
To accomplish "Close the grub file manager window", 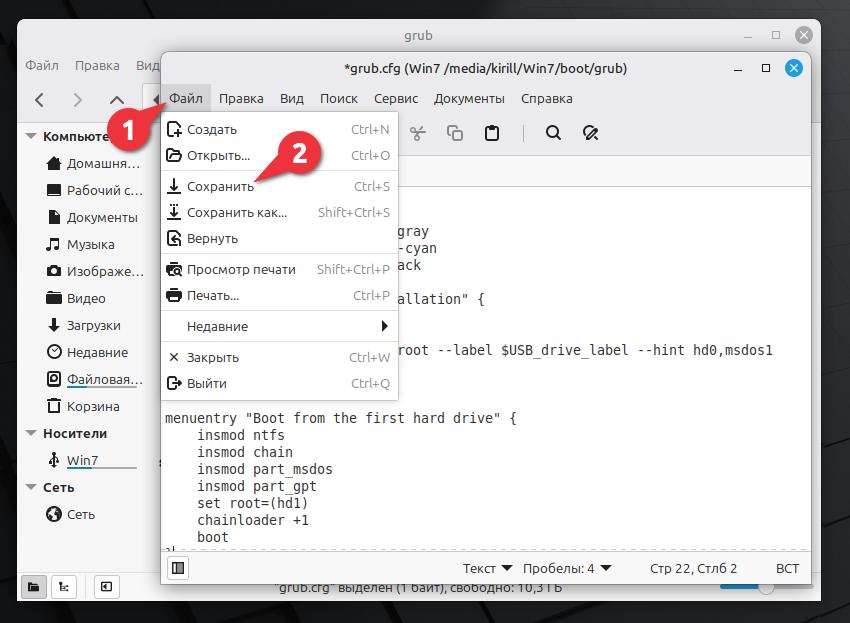I will click(x=803, y=35).
